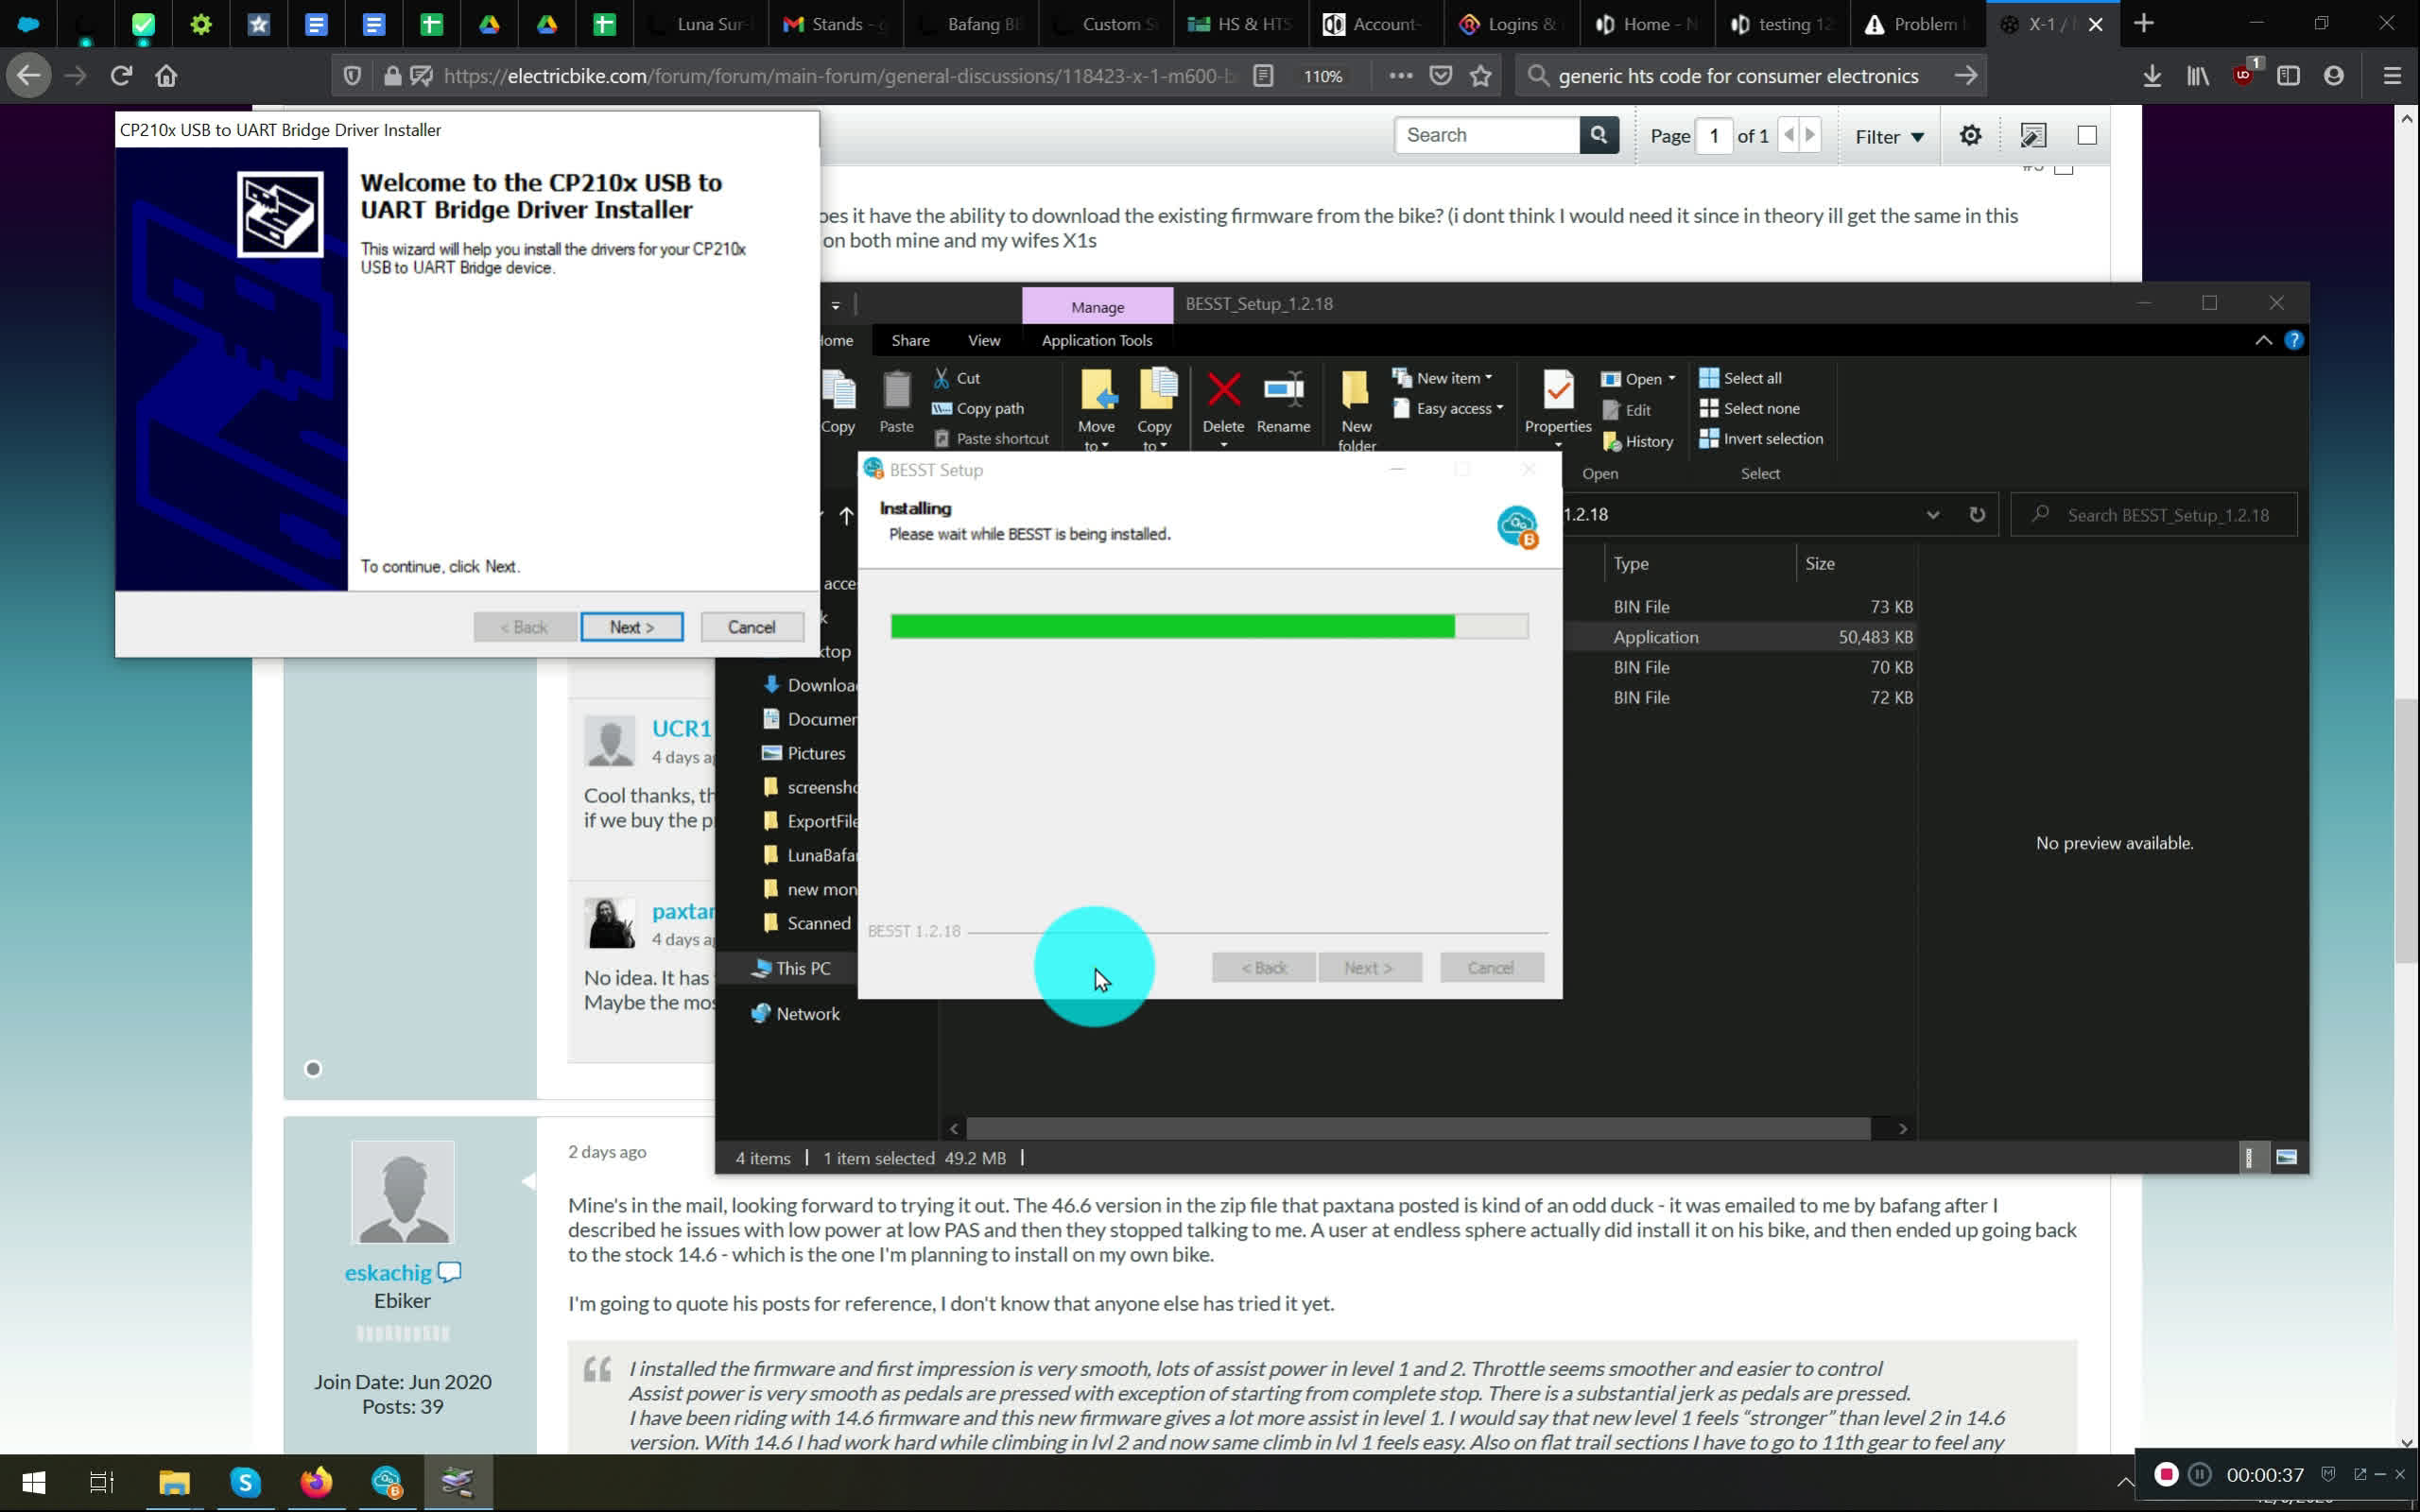Click Next in CP210x driver installer
Viewport: 2420px width, 1512px height.
[x=631, y=627]
